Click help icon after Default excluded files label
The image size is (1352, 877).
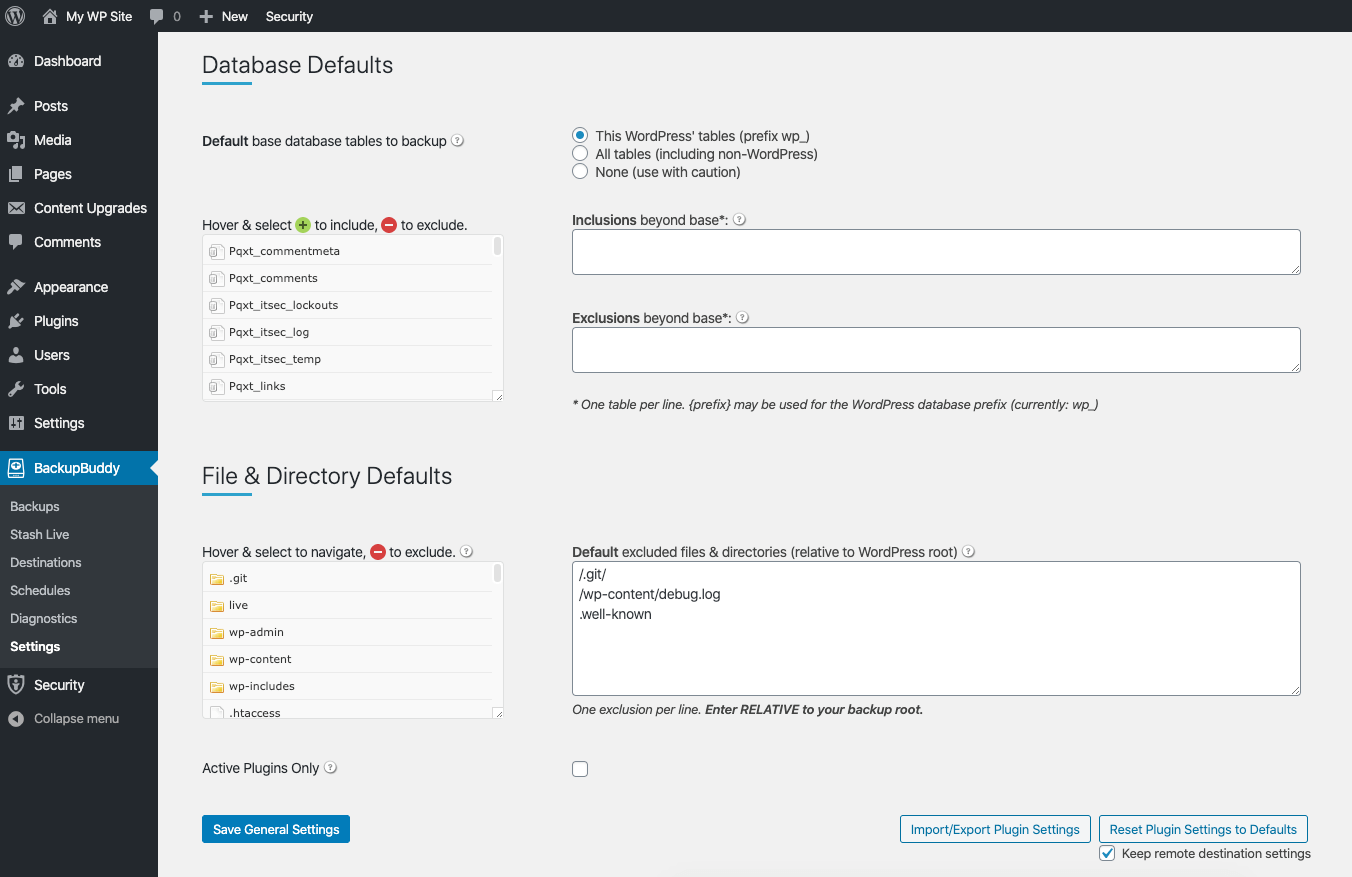pos(968,551)
